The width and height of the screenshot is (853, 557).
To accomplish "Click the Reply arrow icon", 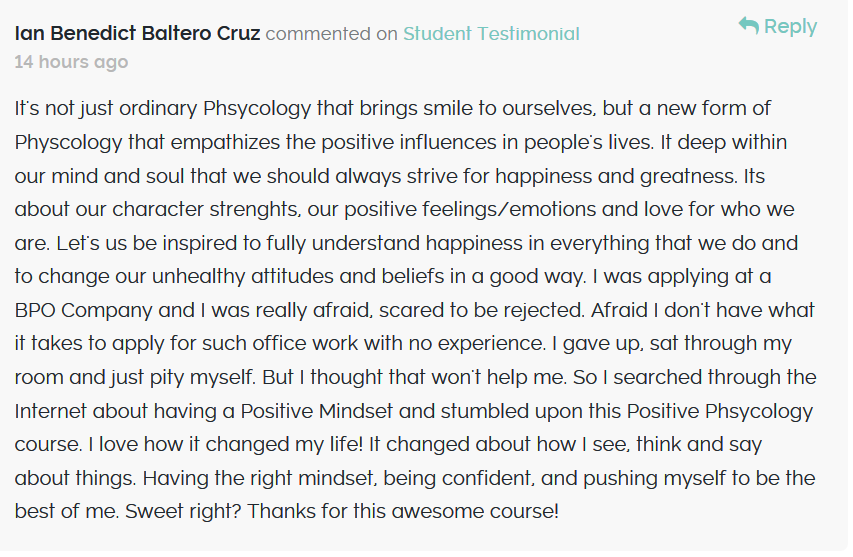I will (749, 25).
